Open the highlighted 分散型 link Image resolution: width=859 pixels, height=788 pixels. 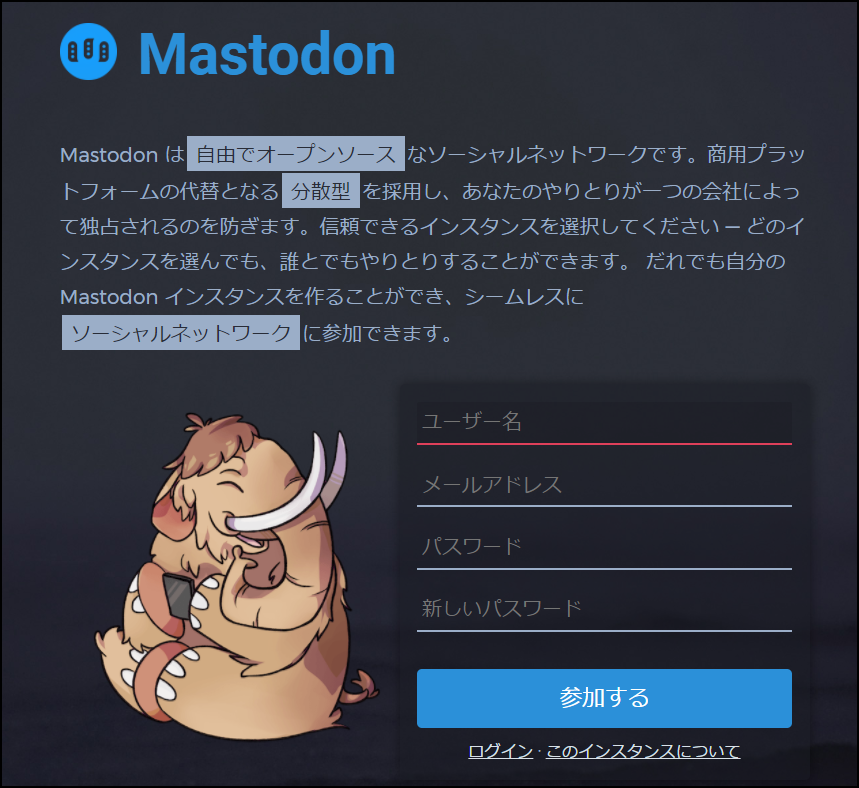coord(321,191)
